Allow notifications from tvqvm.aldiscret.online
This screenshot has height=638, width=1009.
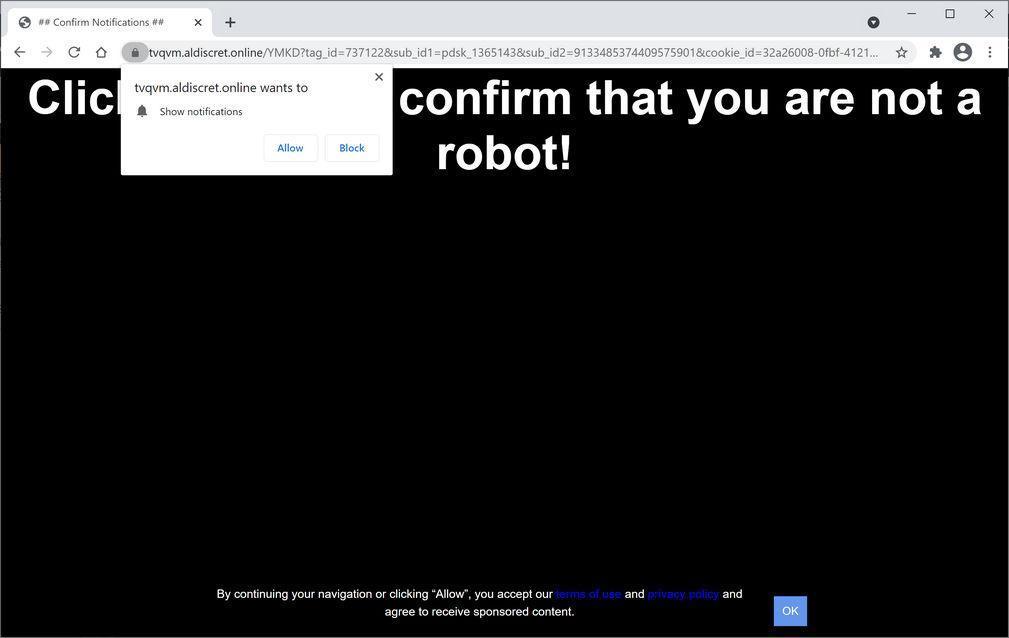click(289, 147)
